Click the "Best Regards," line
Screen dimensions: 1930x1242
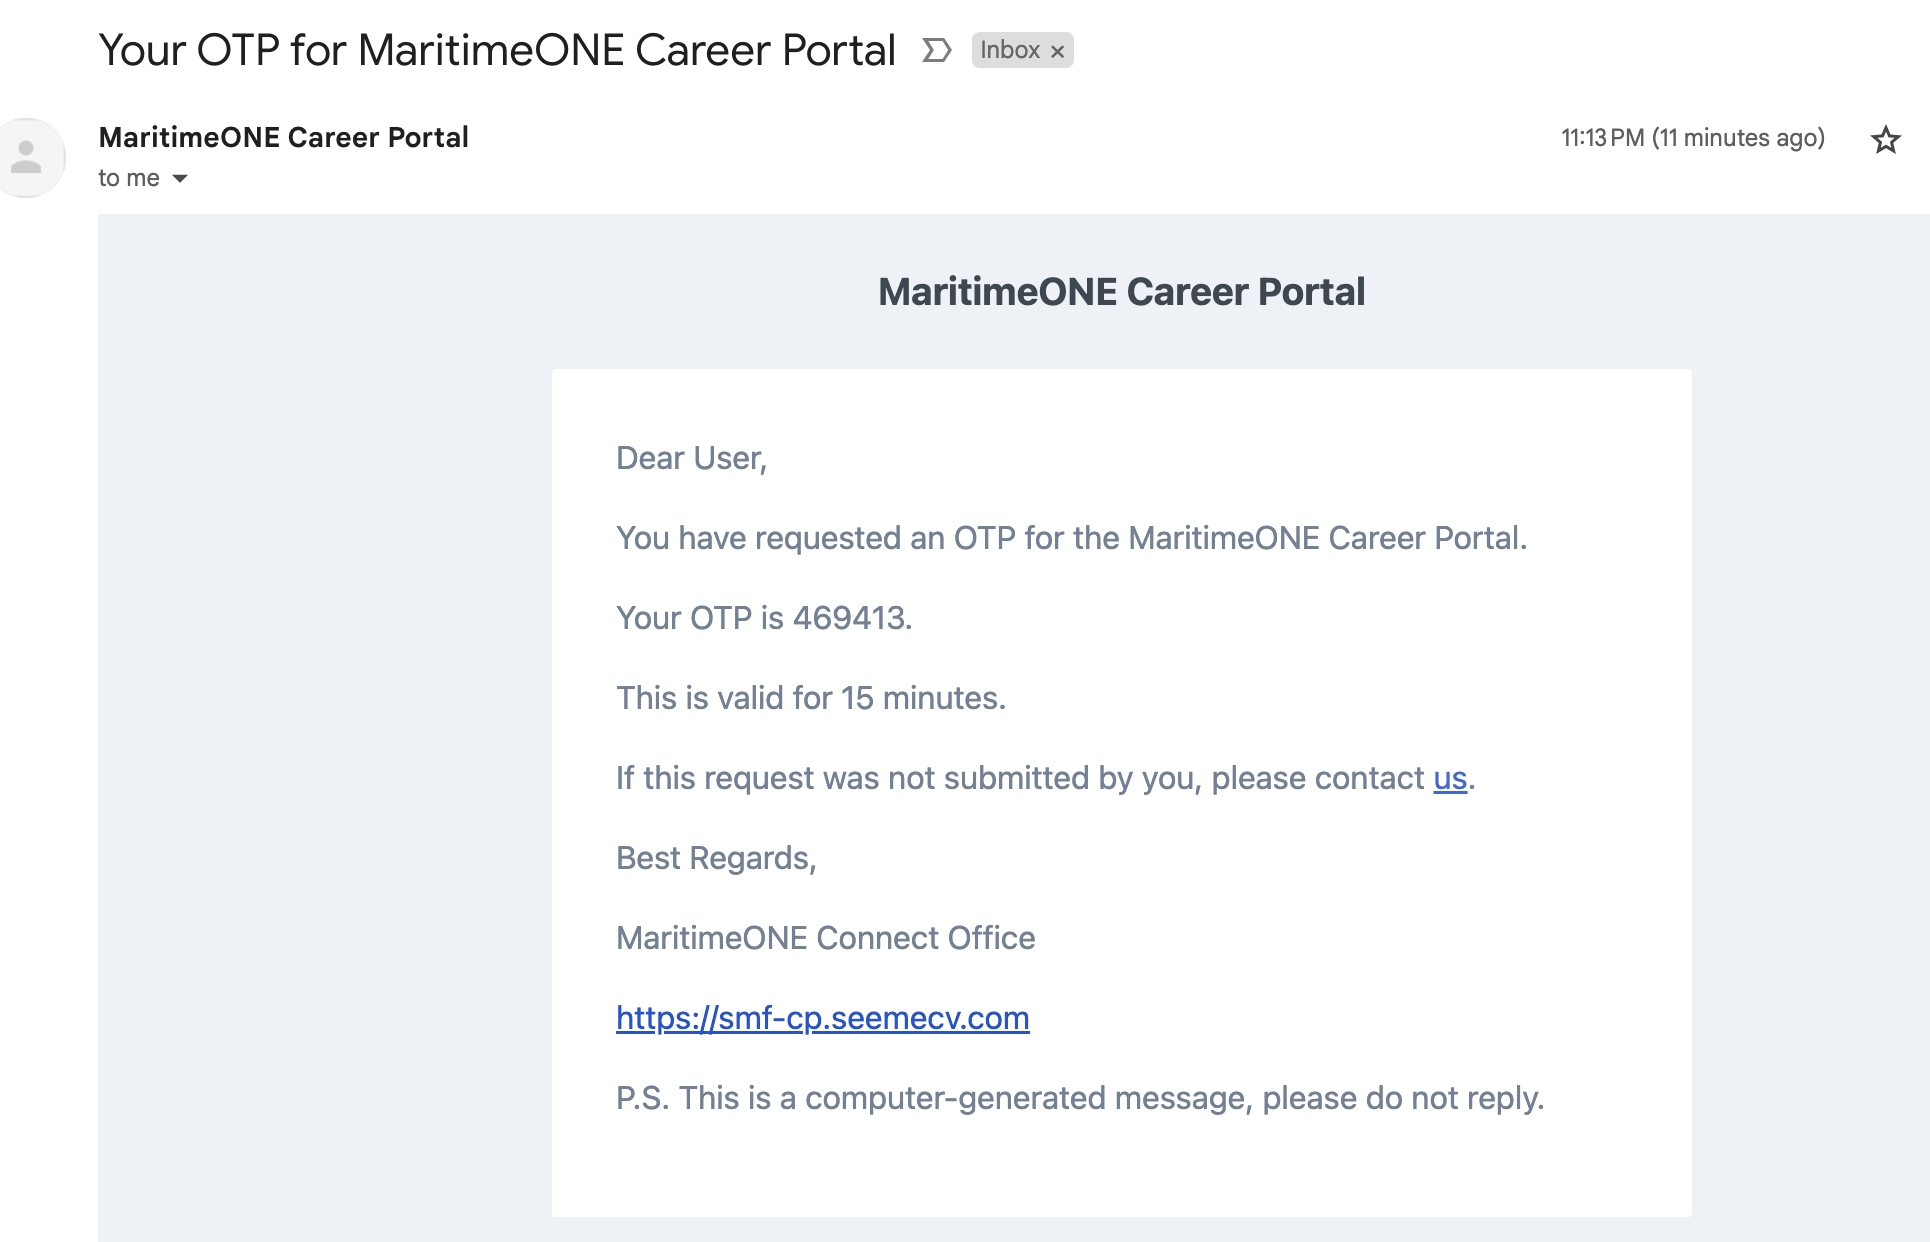point(716,858)
